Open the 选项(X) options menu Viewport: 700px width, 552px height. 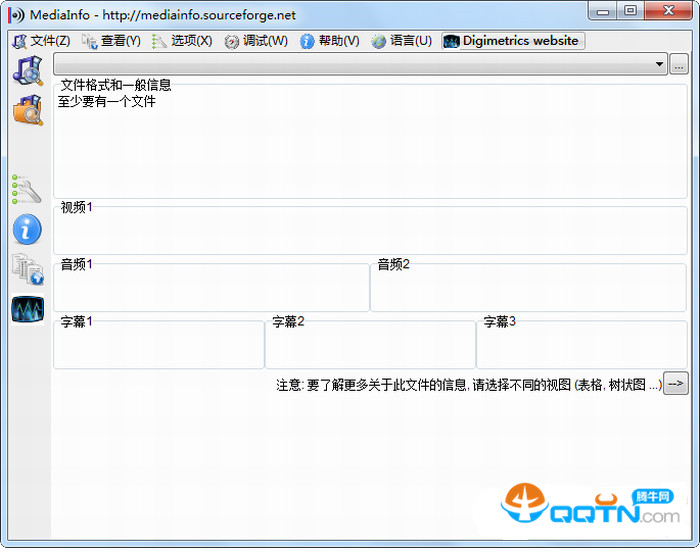(182, 41)
